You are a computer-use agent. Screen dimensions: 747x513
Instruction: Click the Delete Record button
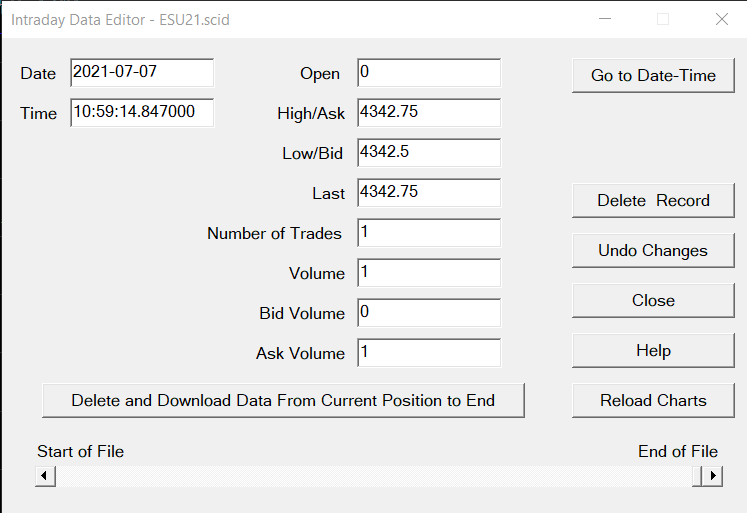point(653,201)
